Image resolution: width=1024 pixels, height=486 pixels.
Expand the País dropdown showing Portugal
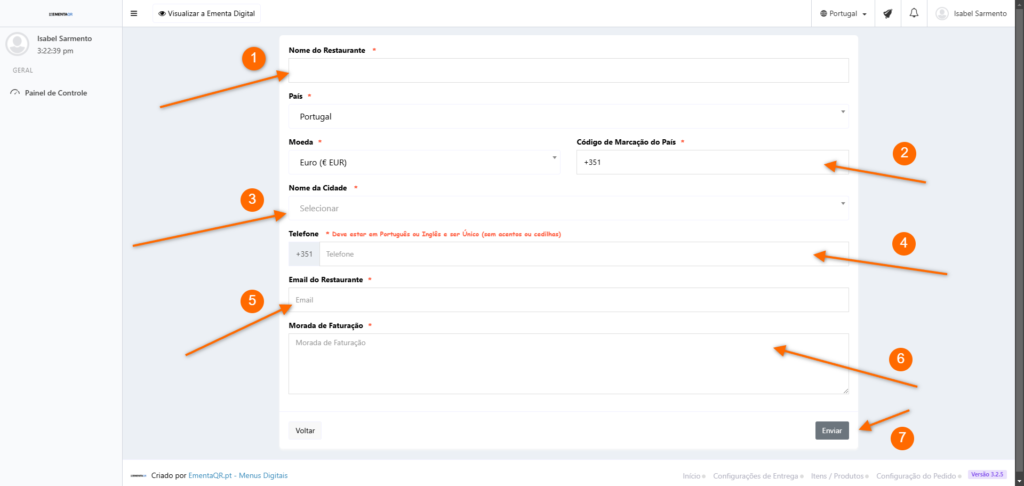[x=568, y=116]
